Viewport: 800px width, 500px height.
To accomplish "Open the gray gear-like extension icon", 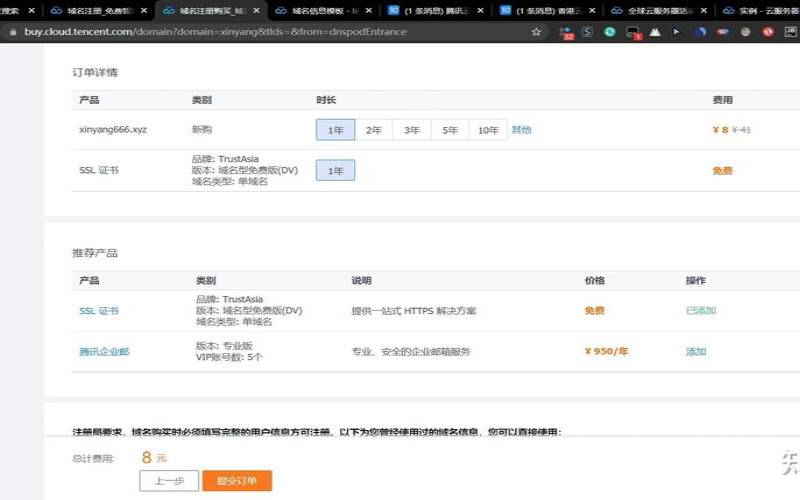I will coord(745,32).
